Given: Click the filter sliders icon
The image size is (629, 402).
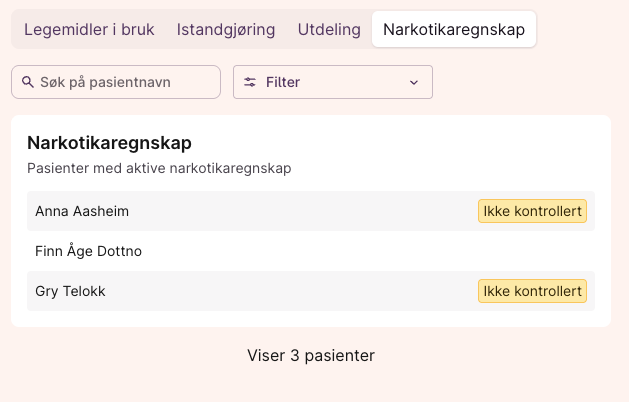Looking at the screenshot, I should 250,82.
